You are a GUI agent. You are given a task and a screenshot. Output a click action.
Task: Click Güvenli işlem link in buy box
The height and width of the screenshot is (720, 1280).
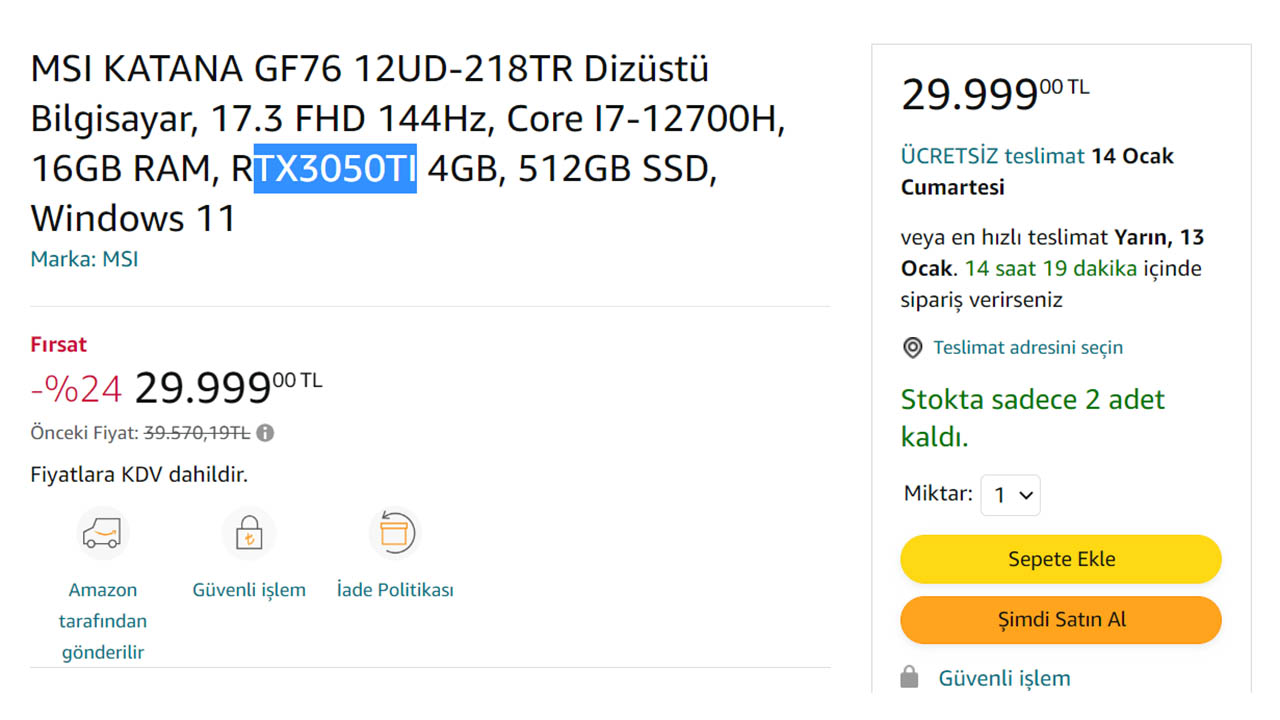click(x=1004, y=678)
